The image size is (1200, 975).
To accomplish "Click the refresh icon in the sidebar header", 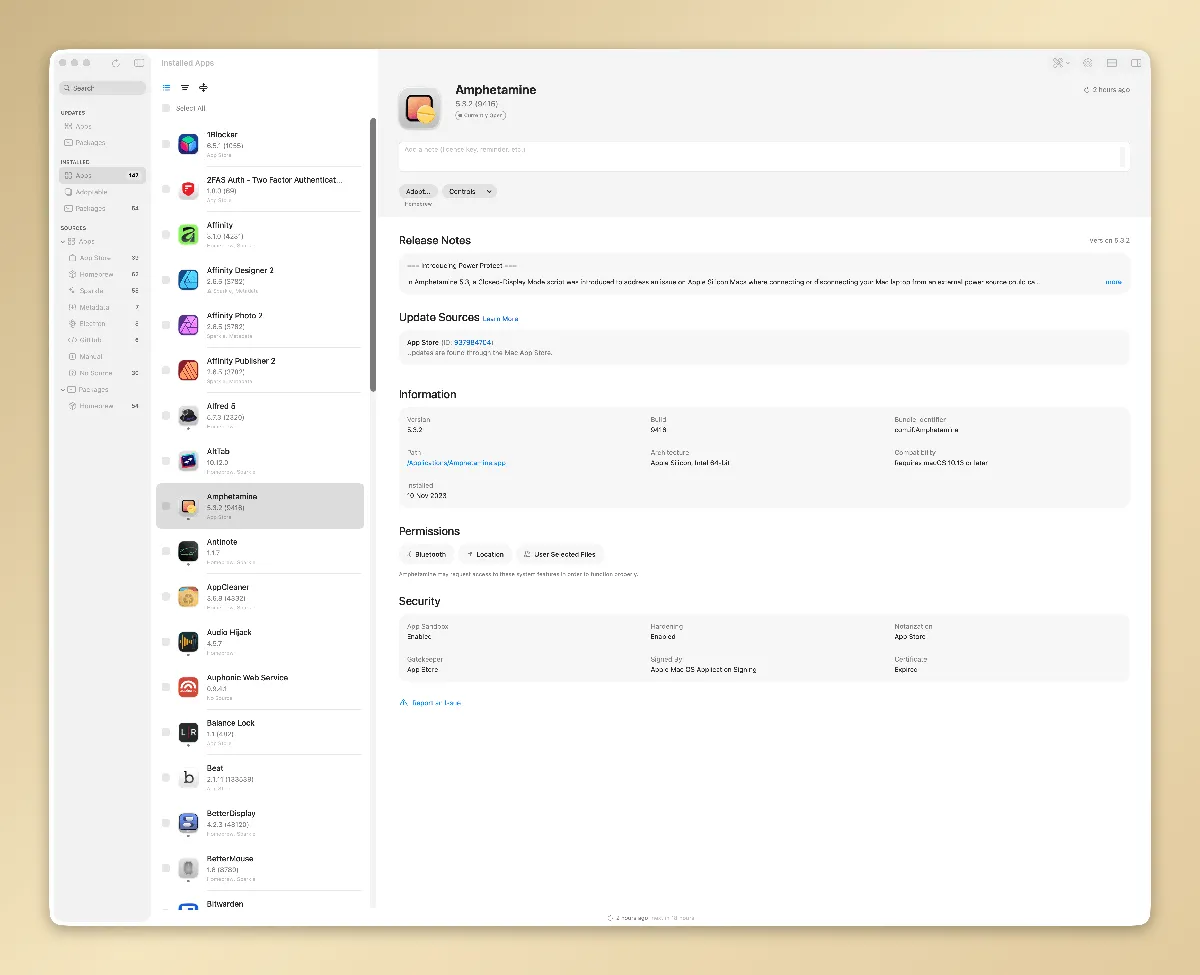I will tap(116, 63).
